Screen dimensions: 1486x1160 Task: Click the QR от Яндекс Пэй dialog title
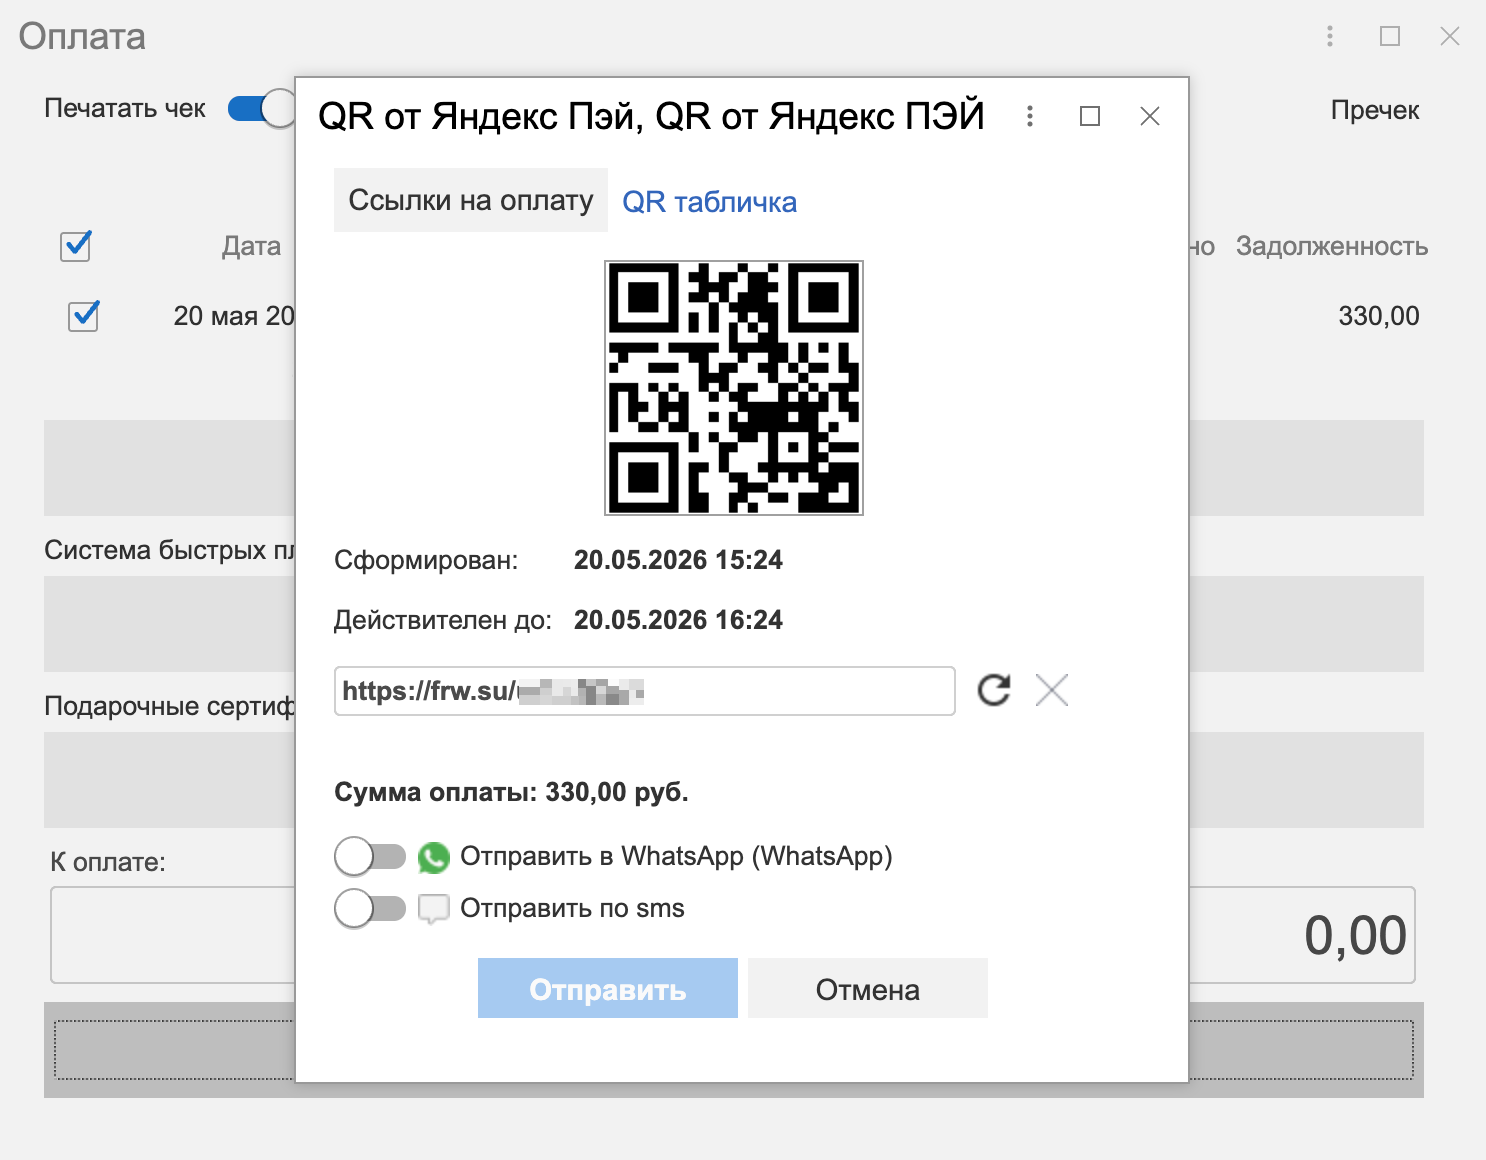tap(651, 116)
